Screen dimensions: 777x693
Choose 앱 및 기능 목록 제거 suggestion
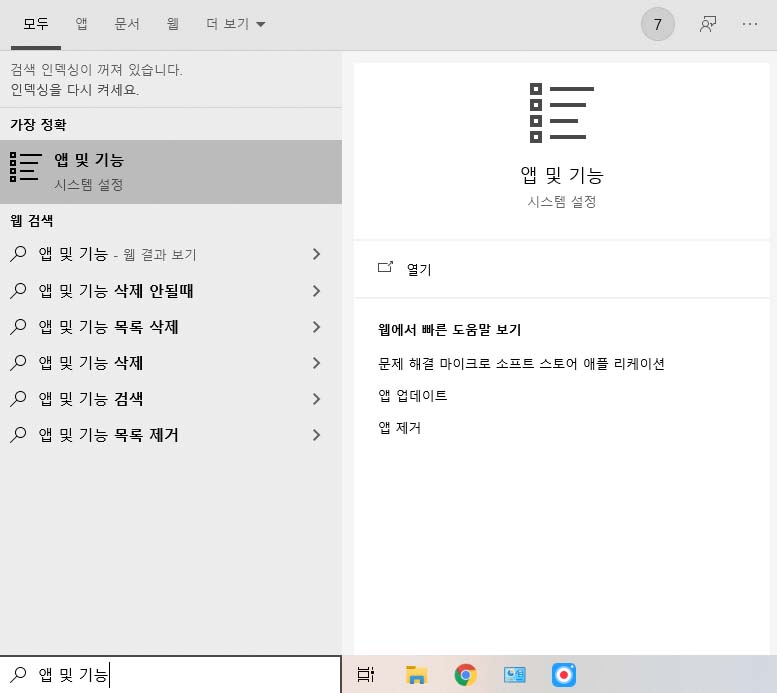click(x=171, y=435)
